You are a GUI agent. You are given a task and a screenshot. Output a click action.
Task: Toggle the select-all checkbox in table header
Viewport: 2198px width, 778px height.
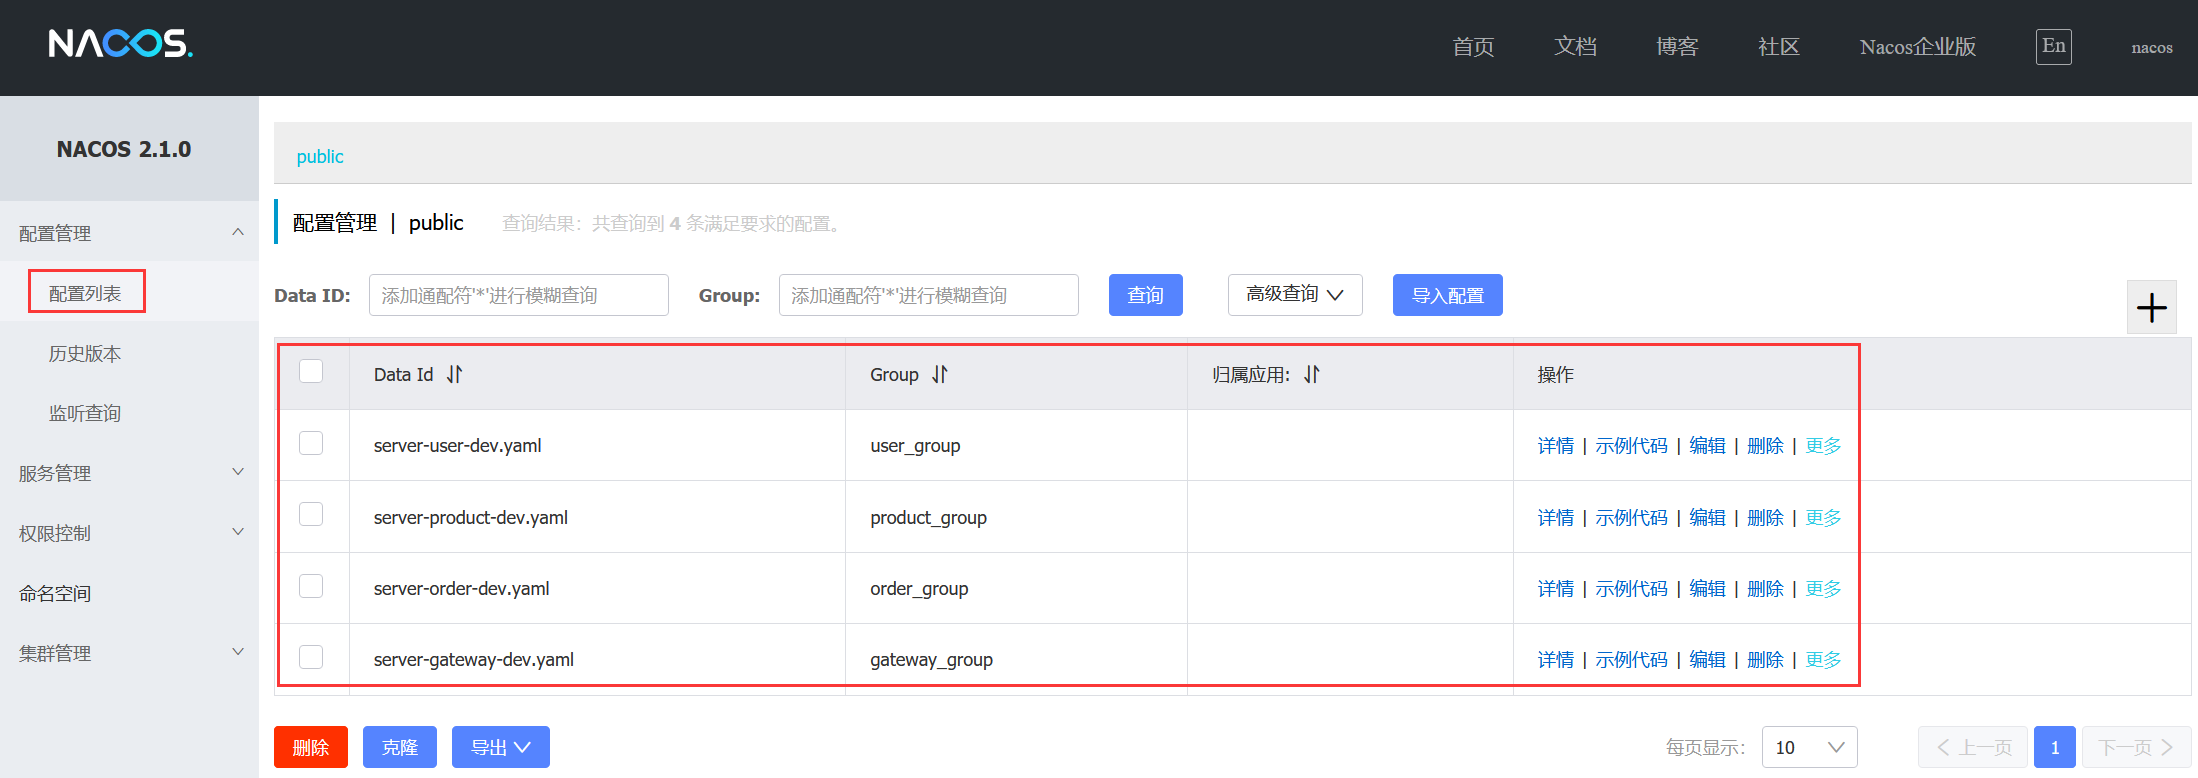pos(311,371)
